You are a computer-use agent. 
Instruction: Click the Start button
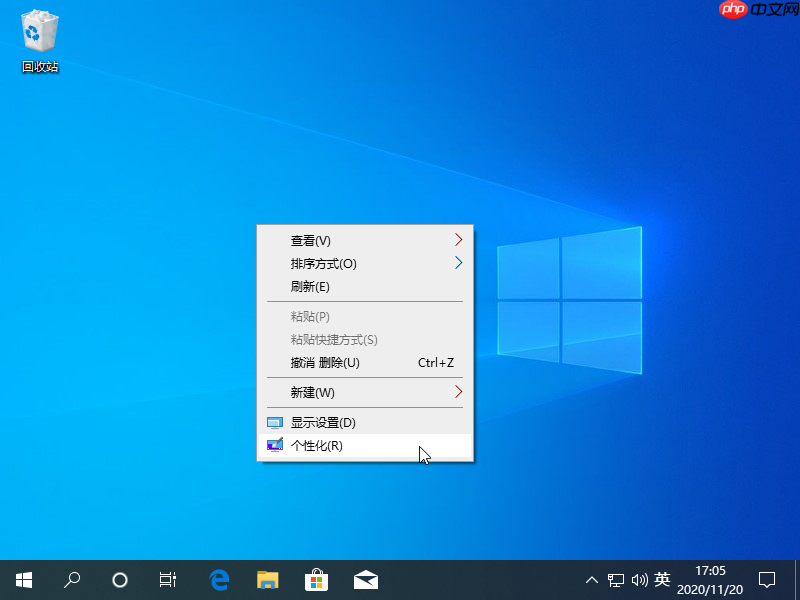click(x=23, y=579)
